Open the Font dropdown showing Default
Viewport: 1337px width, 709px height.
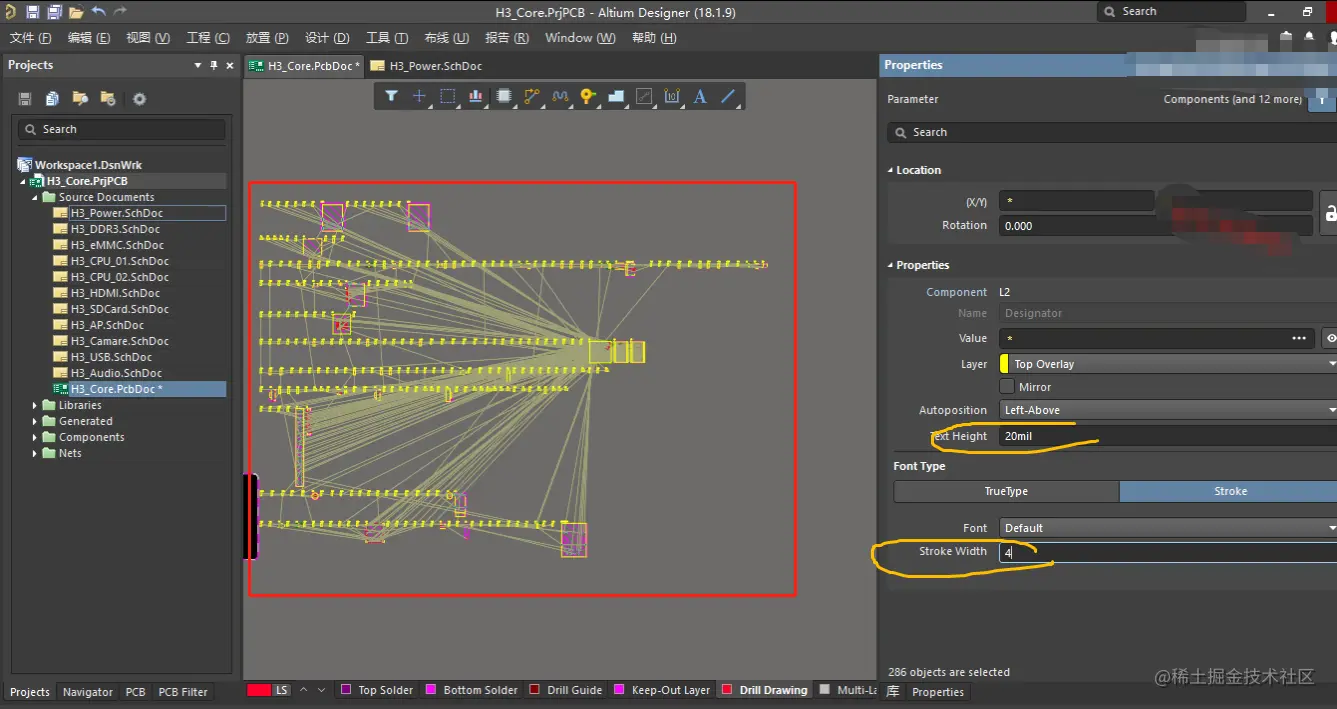tap(1168, 528)
